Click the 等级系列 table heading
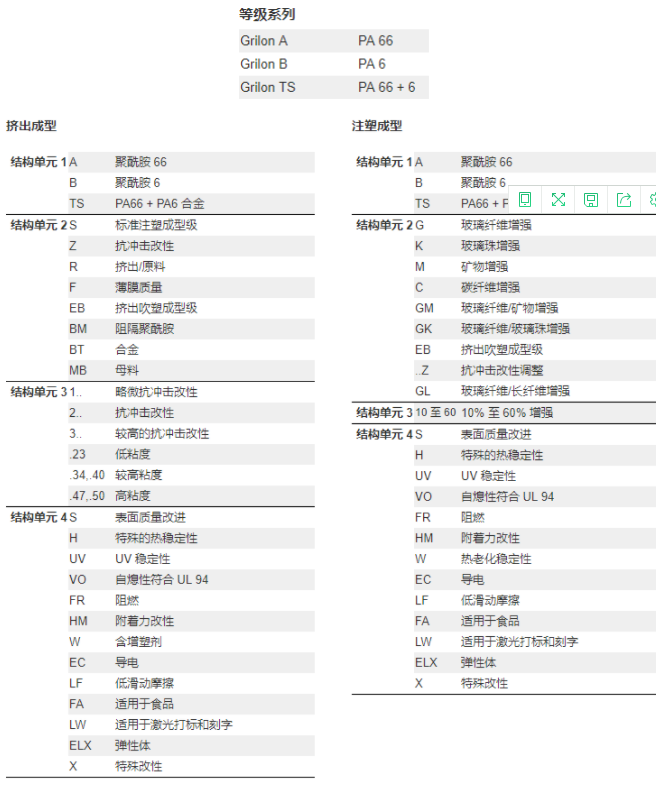 click(x=267, y=15)
